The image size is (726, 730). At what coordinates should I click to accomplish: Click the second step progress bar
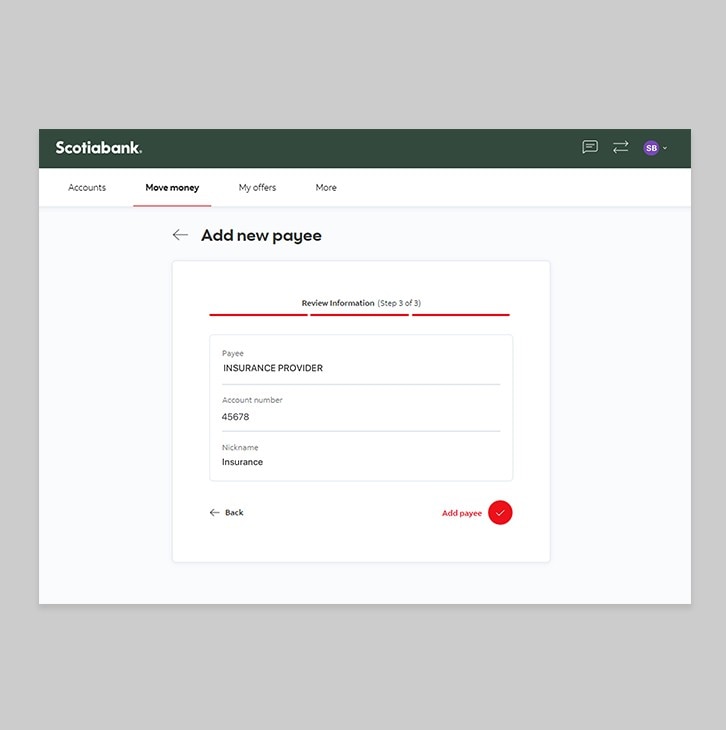point(360,315)
